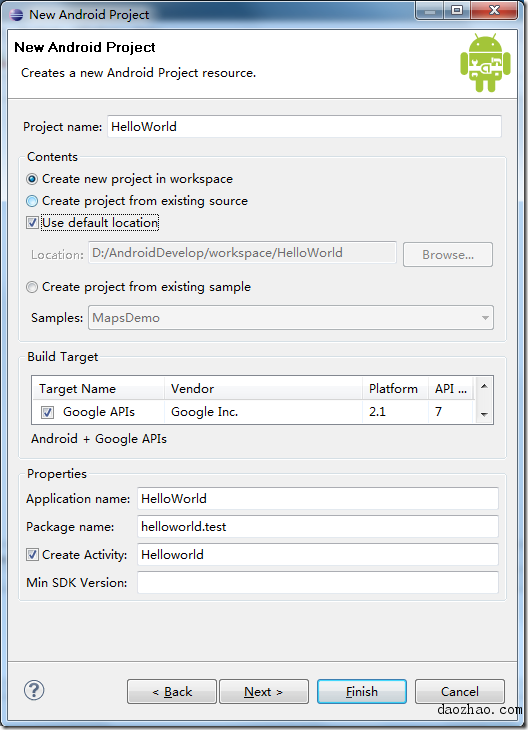
Task: Go to the Next wizard page
Action: coord(264,691)
